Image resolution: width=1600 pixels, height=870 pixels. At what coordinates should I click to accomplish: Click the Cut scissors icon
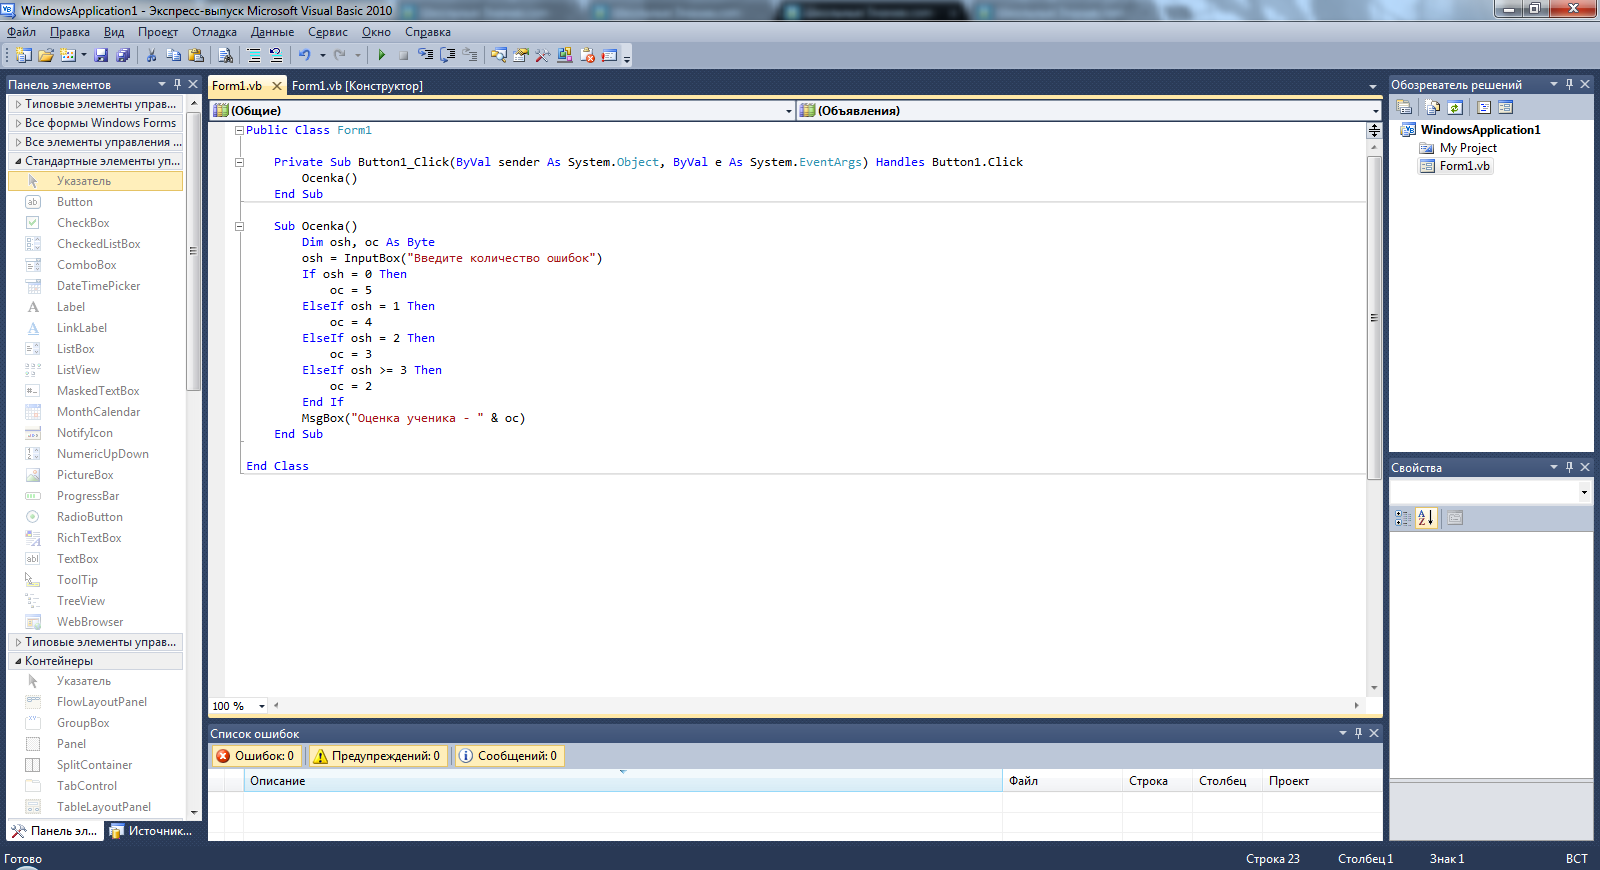(x=151, y=56)
